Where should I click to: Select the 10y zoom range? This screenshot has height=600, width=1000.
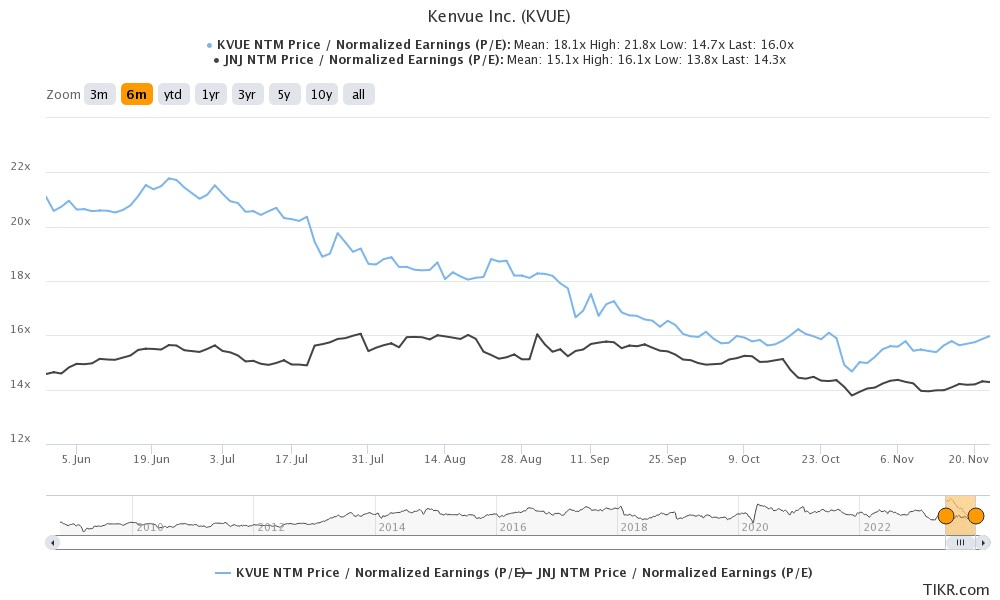tap(320, 93)
